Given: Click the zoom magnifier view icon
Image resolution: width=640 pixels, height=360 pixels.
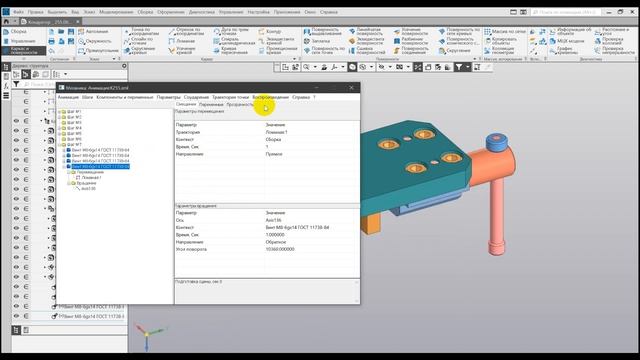Looking at the screenshot, I should [x=306, y=67].
